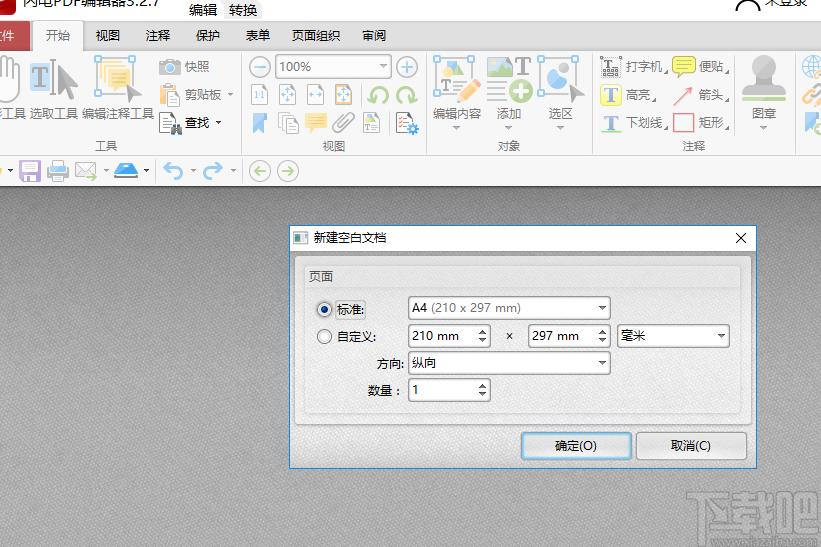This screenshot has height=547, width=821.
Task: Click the actual size 1:1 page icon
Action: (260, 95)
